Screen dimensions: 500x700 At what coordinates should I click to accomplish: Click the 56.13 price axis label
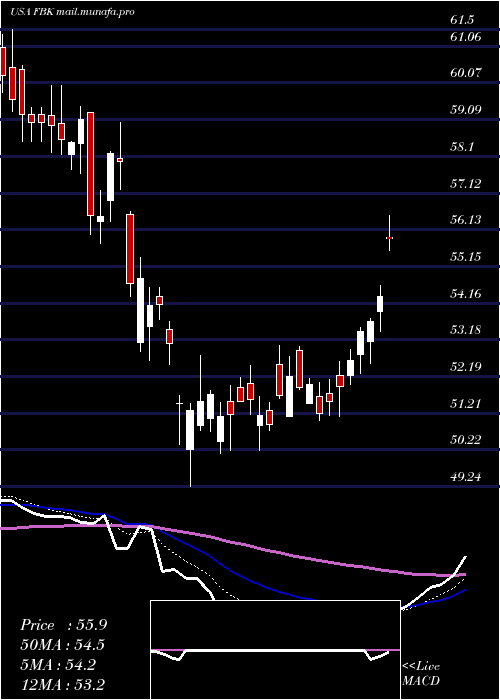466,219
